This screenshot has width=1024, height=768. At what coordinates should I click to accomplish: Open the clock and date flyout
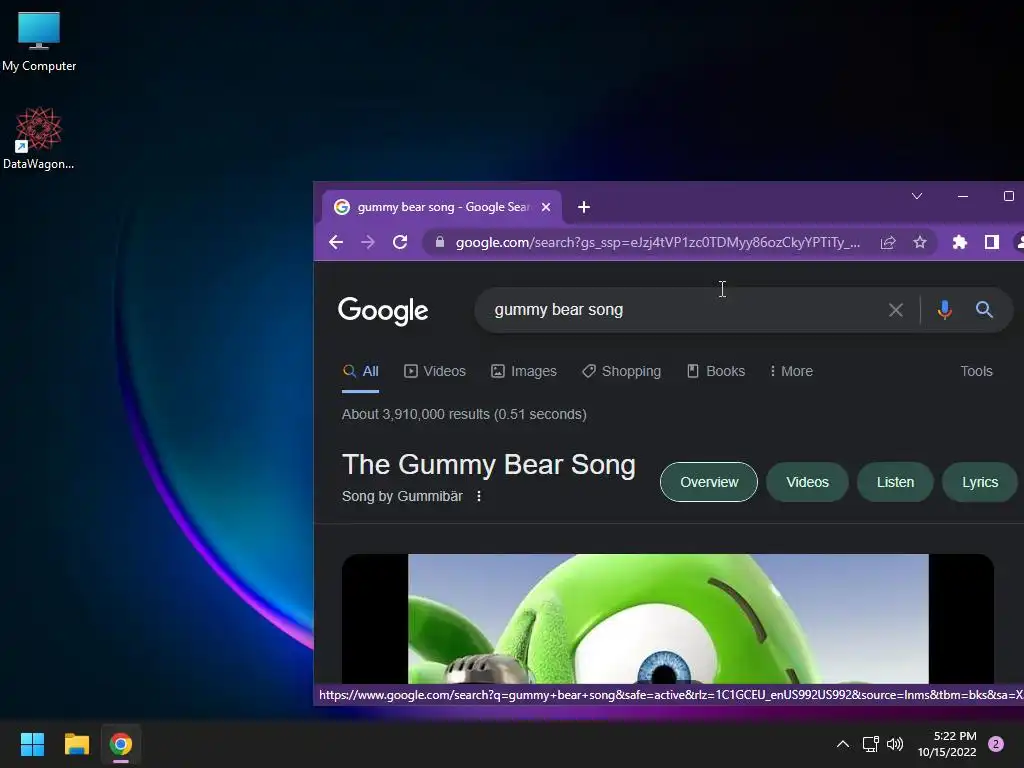tap(947, 744)
